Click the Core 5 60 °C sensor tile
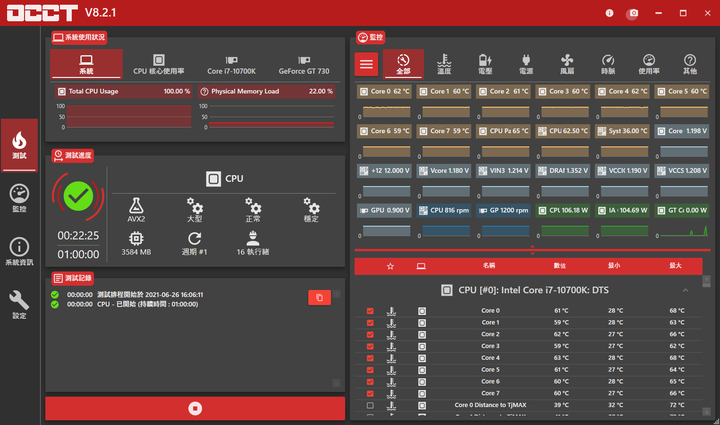 click(x=682, y=91)
